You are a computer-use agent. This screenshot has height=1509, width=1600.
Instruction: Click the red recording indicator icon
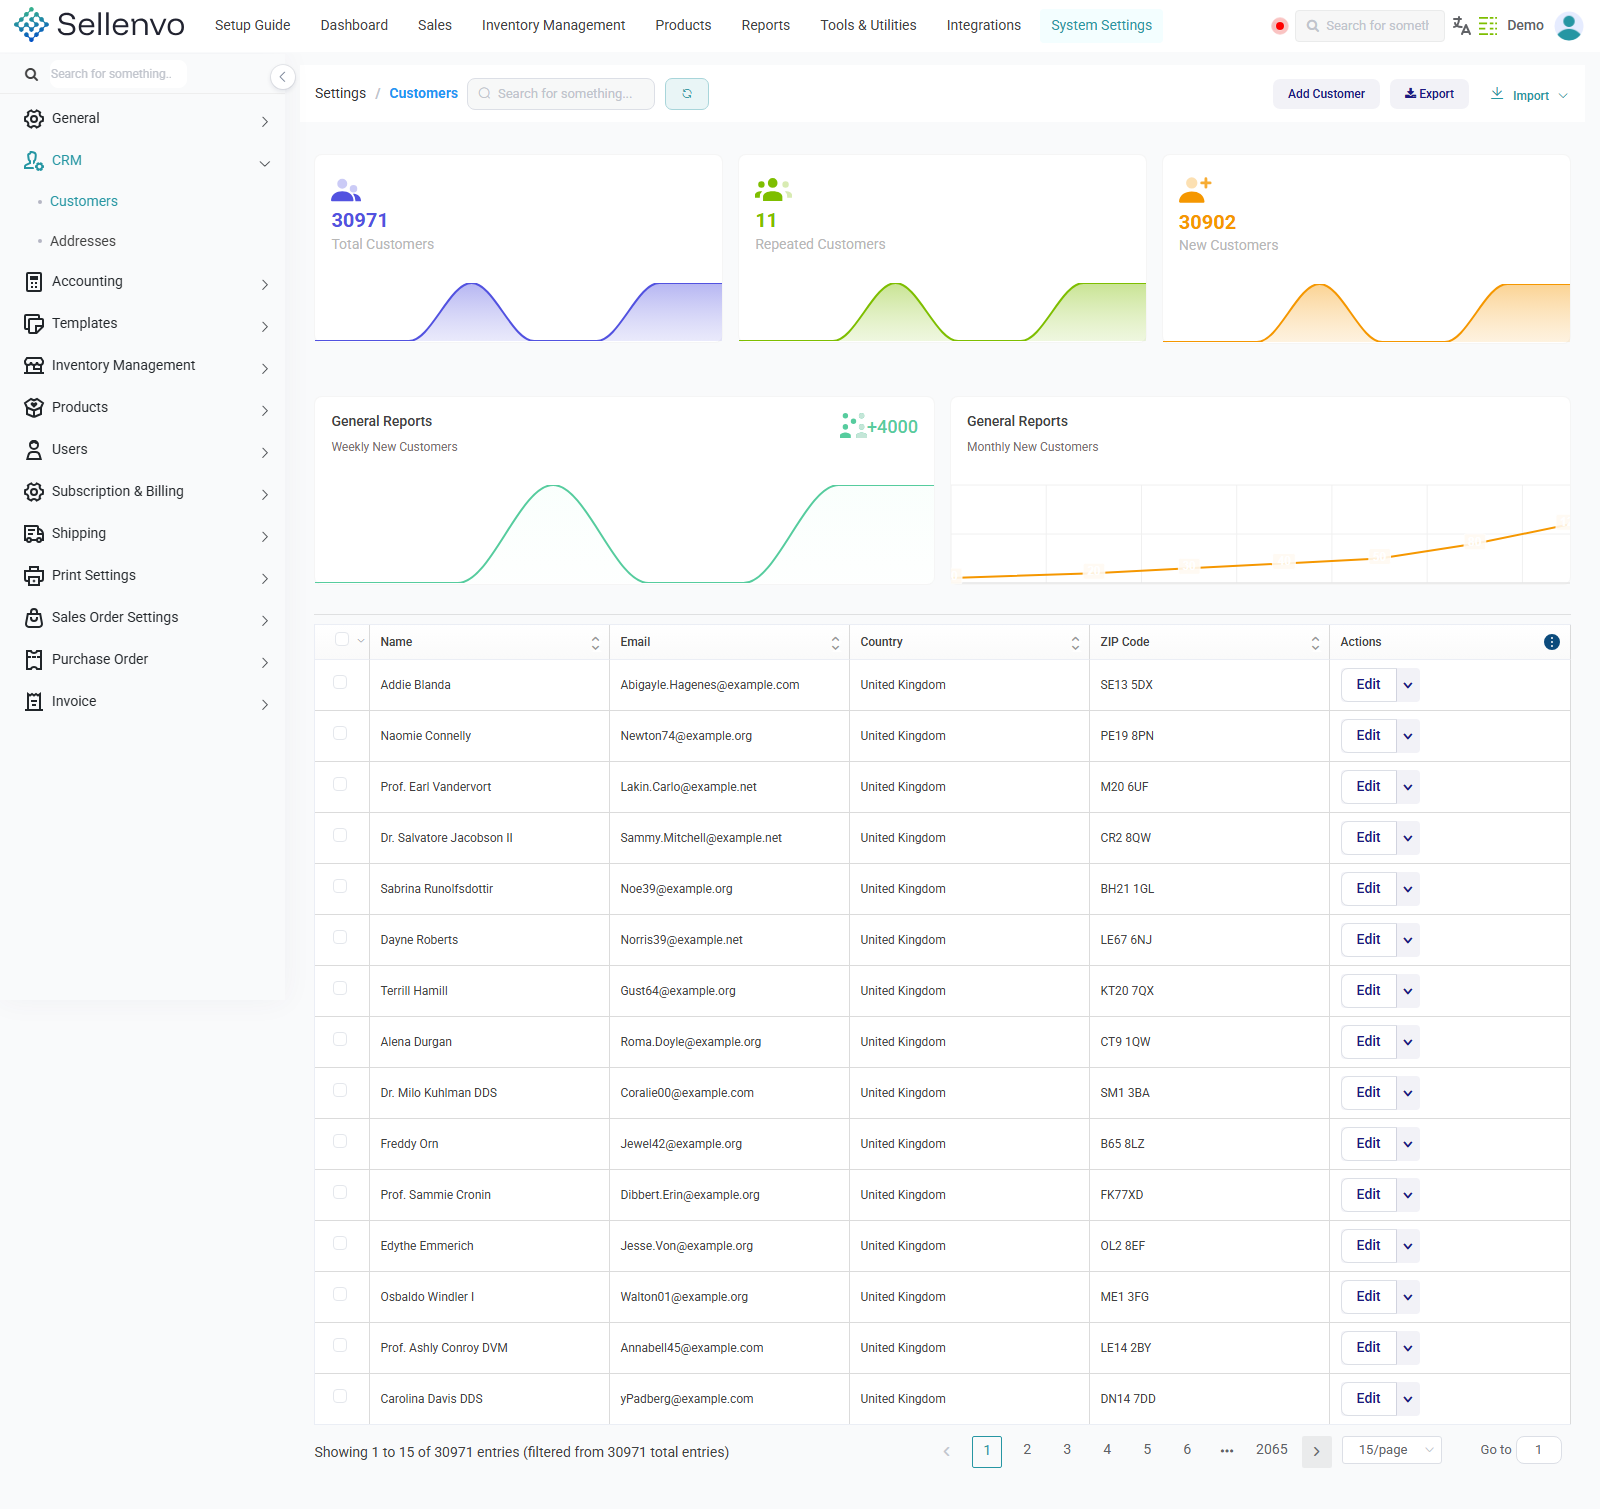1279,26
